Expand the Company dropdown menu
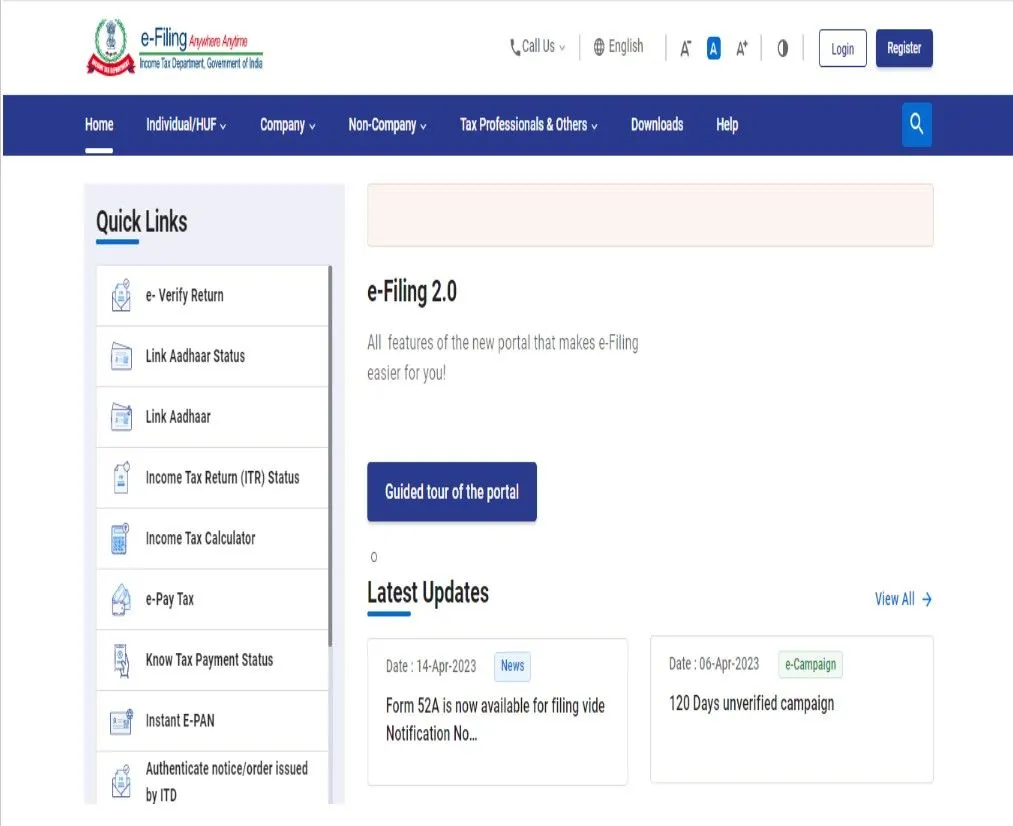 [x=288, y=125]
